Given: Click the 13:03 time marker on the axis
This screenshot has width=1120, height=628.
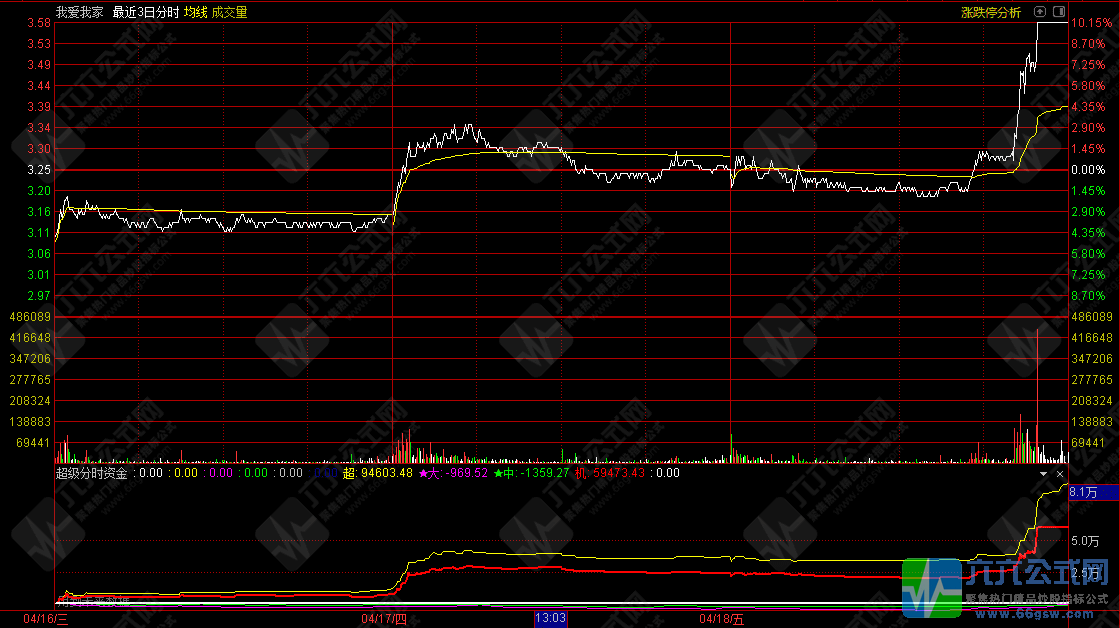Looking at the screenshot, I should [x=551, y=619].
